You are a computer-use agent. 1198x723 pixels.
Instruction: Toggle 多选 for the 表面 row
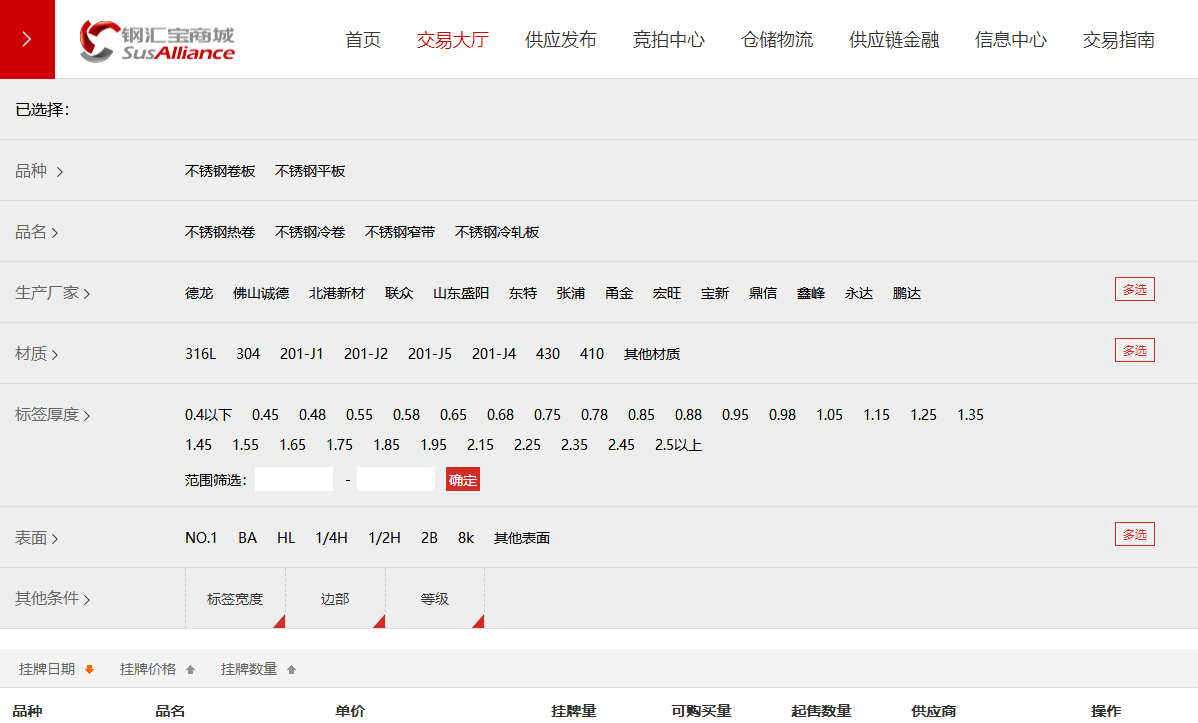(x=1134, y=535)
